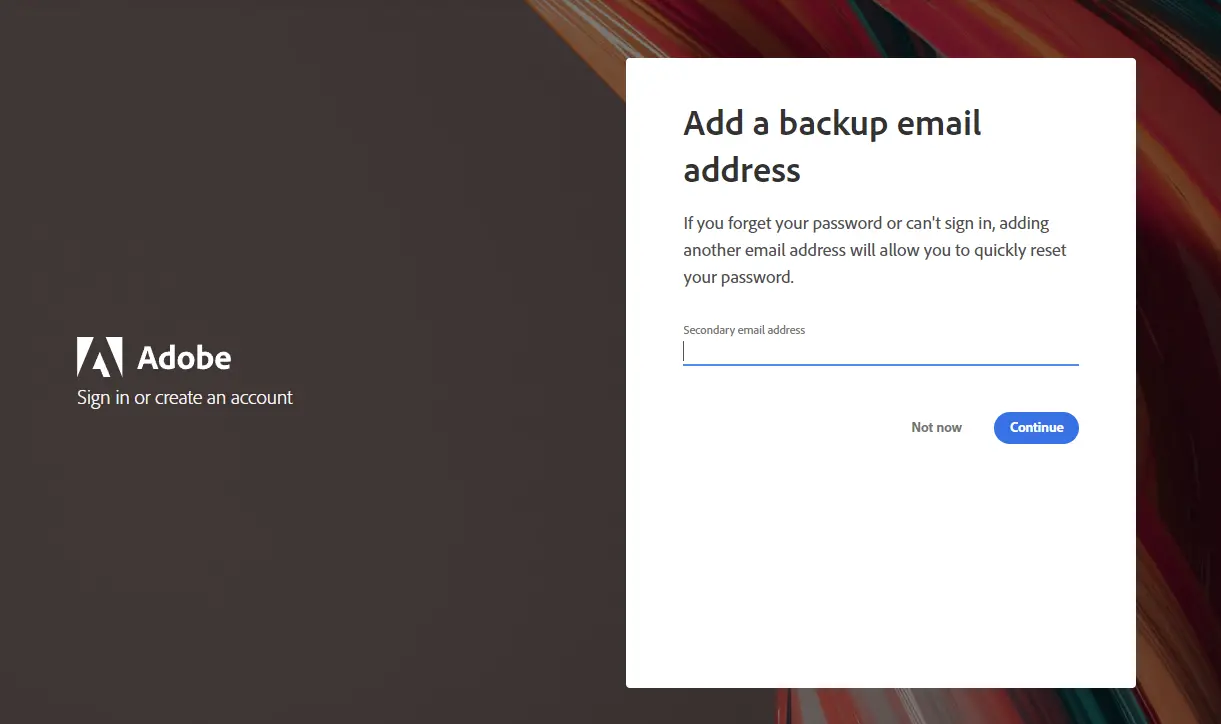
Task: Focus the Secondary email address field
Action: click(880, 351)
